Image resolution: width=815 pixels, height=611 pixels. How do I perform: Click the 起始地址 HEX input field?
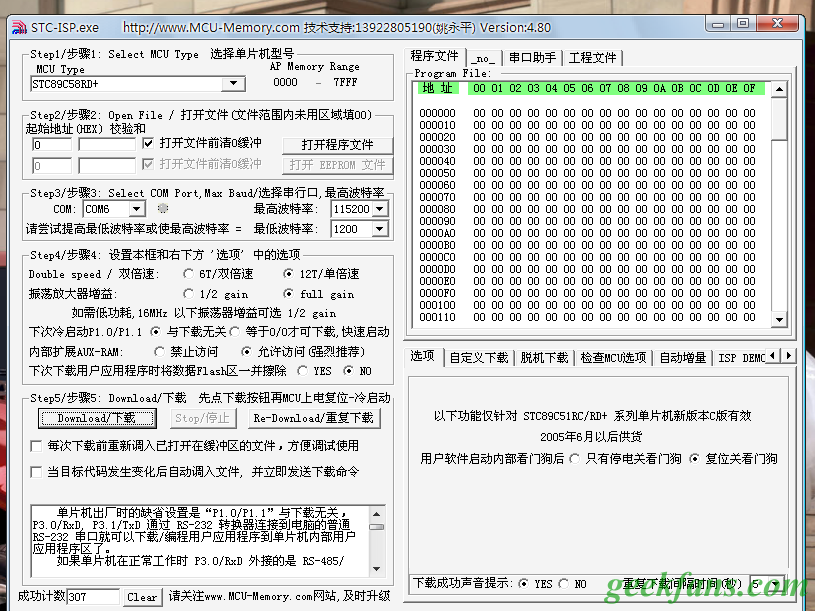pyautogui.click(x=52, y=145)
